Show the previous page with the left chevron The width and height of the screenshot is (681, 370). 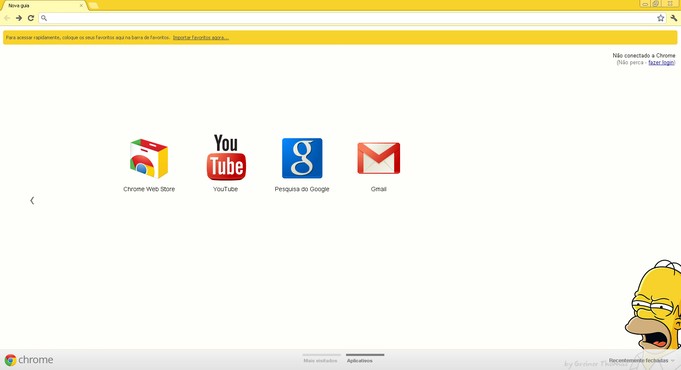tap(32, 200)
